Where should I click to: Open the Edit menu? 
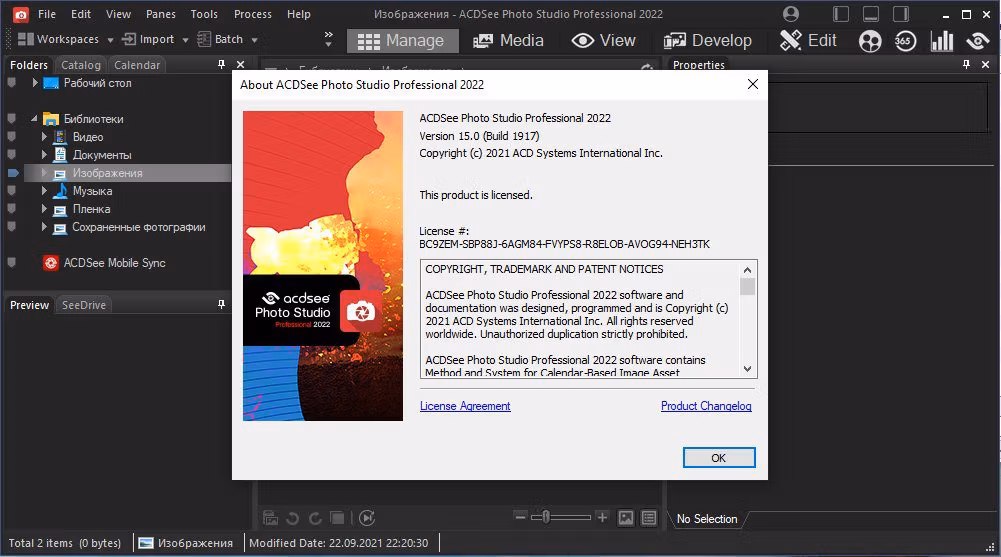80,14
